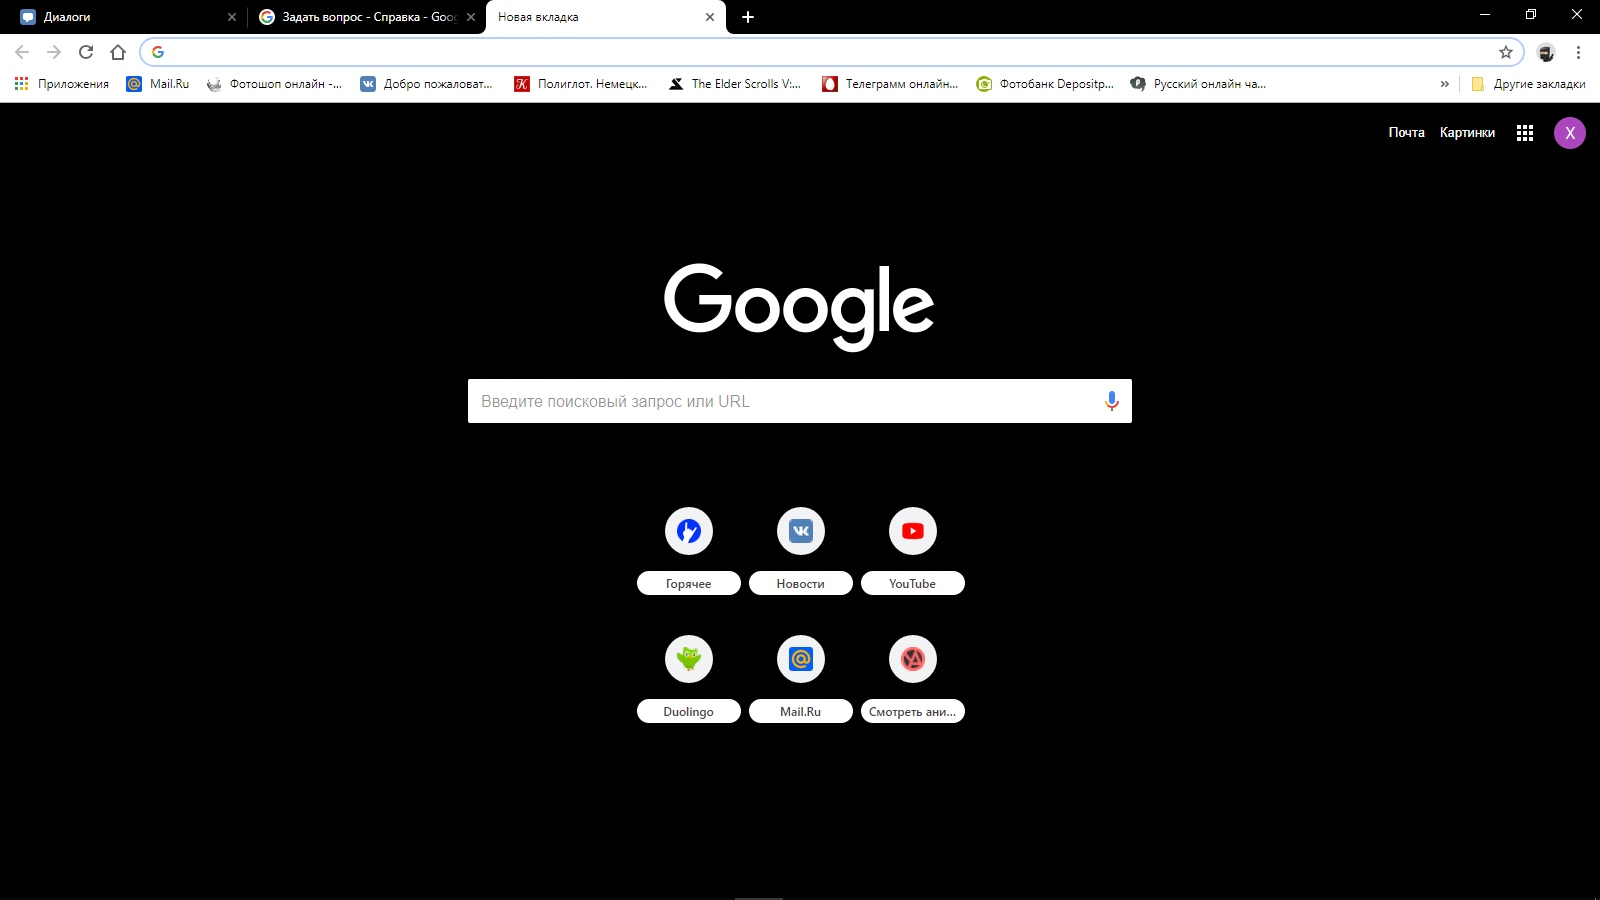Open Приложения in the bookmarks bar
The width and height of the screenshot is (1600, 900).
62,84
